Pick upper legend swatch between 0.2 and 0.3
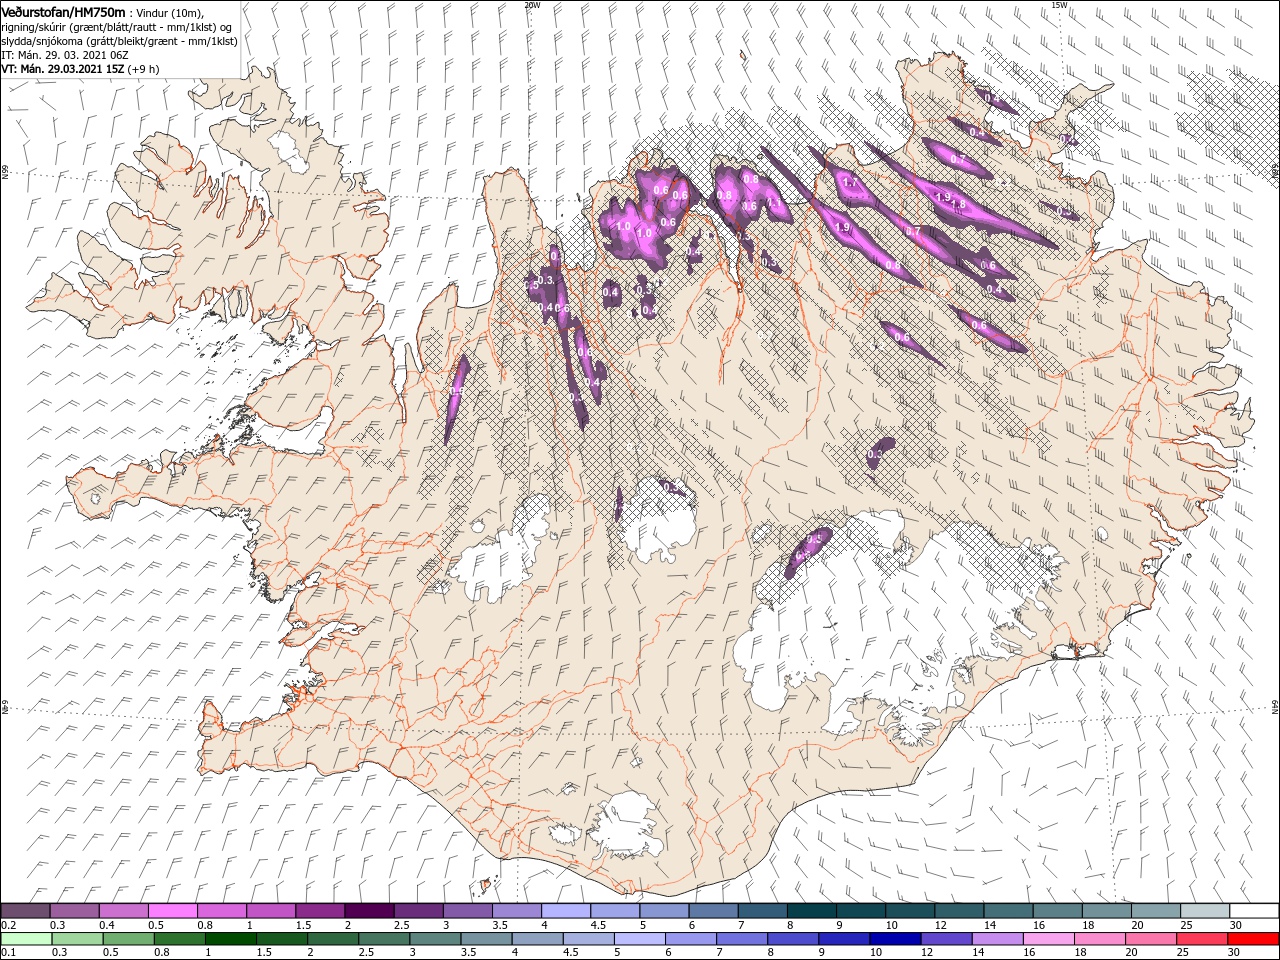The height and width of the screenshot is (960, 1280). [x=25, y=911]
